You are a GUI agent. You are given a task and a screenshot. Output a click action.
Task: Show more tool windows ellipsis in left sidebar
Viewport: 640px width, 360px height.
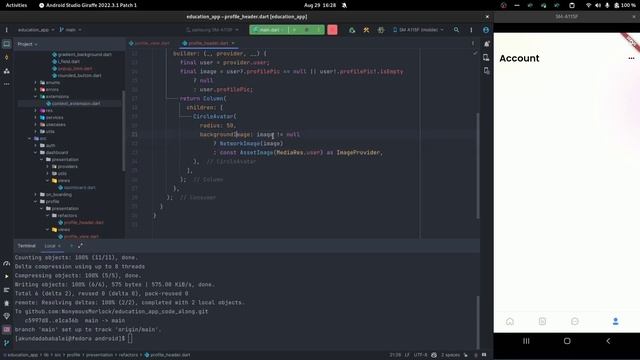point(7,84)
